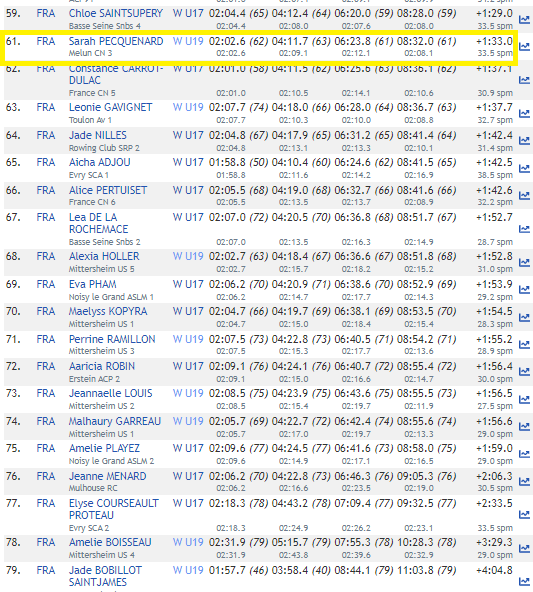The image size is (533, 592).
Task: Select gap +2:06.3 in Jeanne MENARD row
Action: coord(494,476)
